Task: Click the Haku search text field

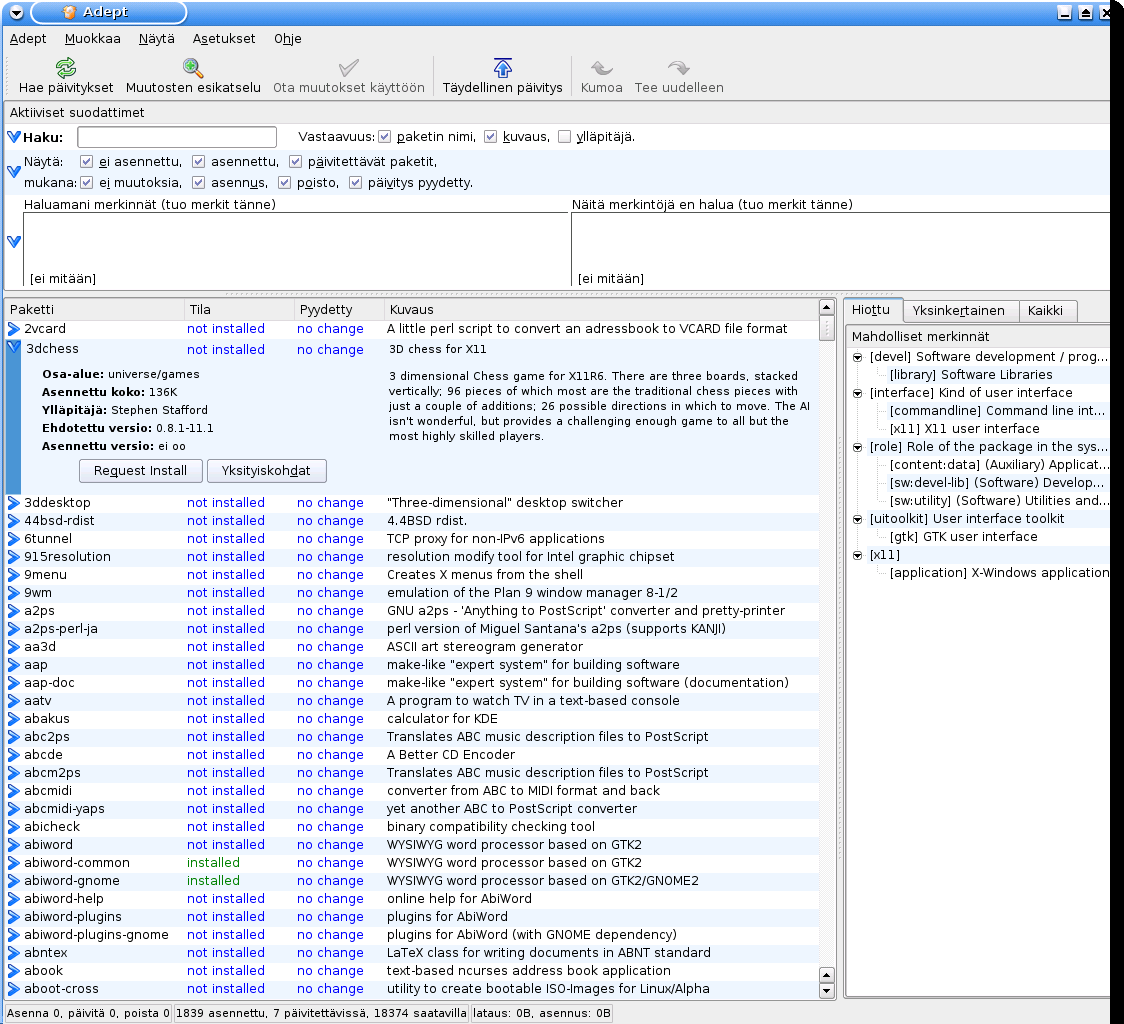Action: tap(177, 137)
